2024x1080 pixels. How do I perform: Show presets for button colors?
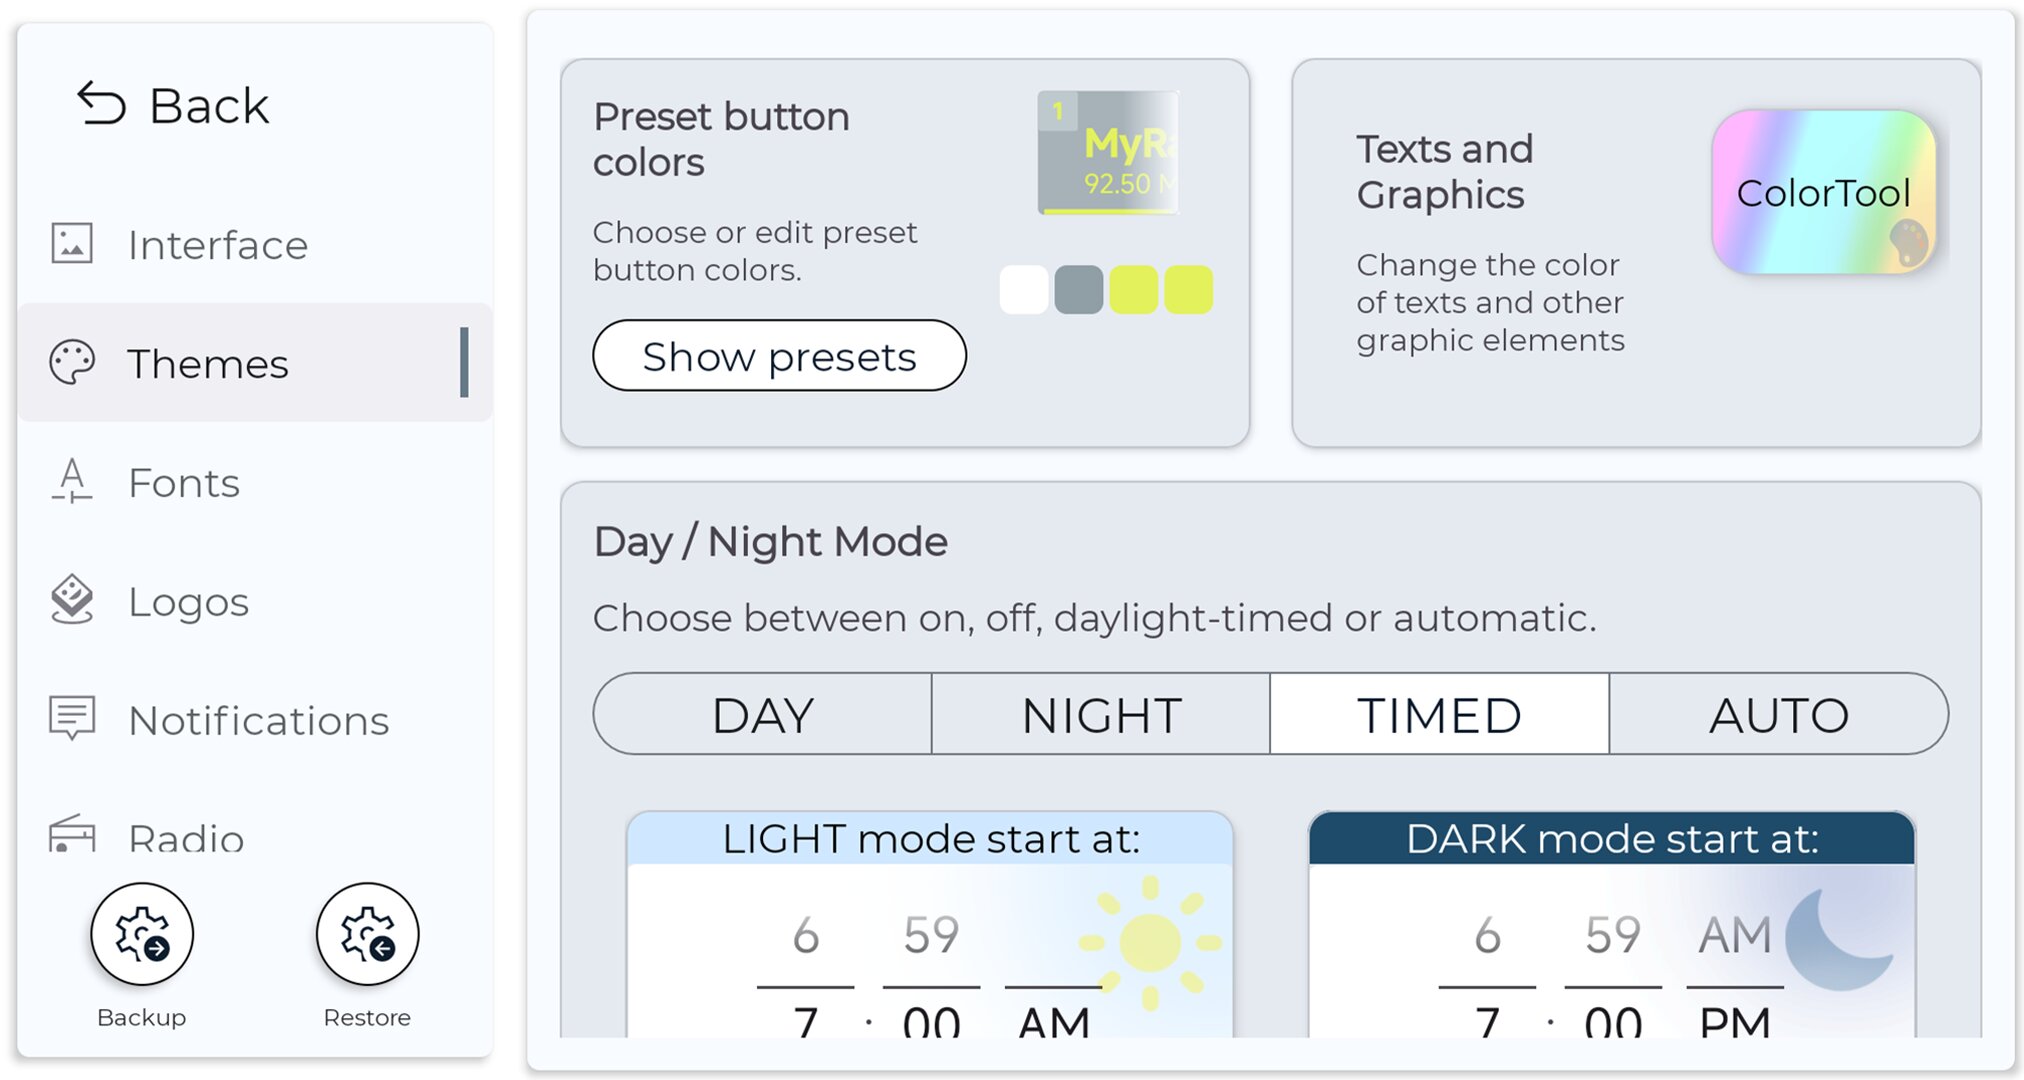[x=780, y=356]
